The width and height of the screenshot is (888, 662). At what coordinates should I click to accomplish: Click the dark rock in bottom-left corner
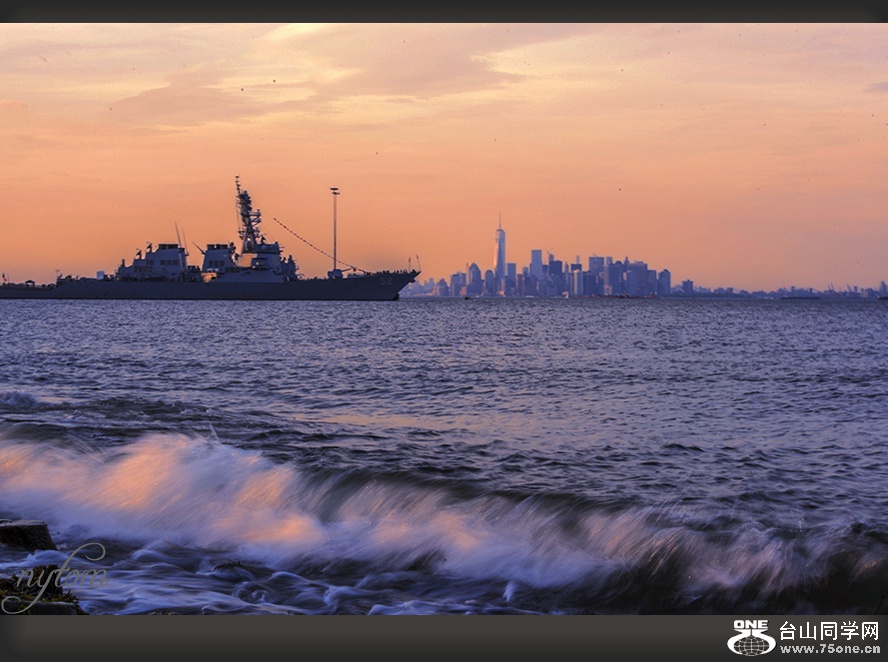coord(25,535)
